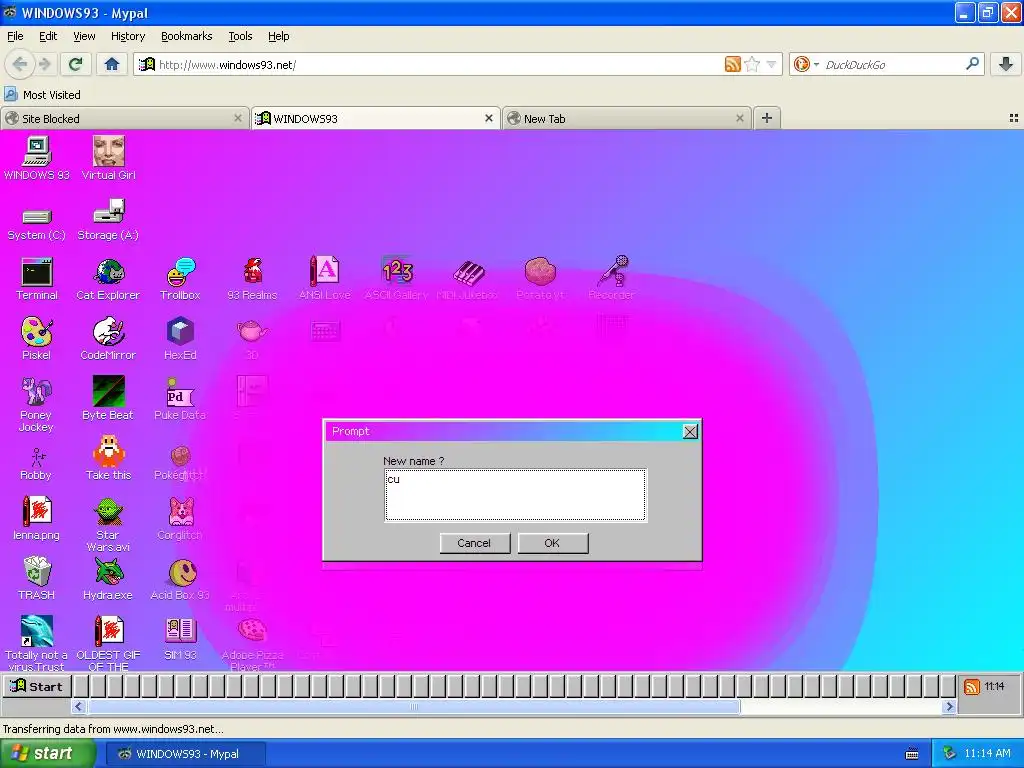Open the System (C:) drive
1024x768 pixels.
tap(37, 223)
